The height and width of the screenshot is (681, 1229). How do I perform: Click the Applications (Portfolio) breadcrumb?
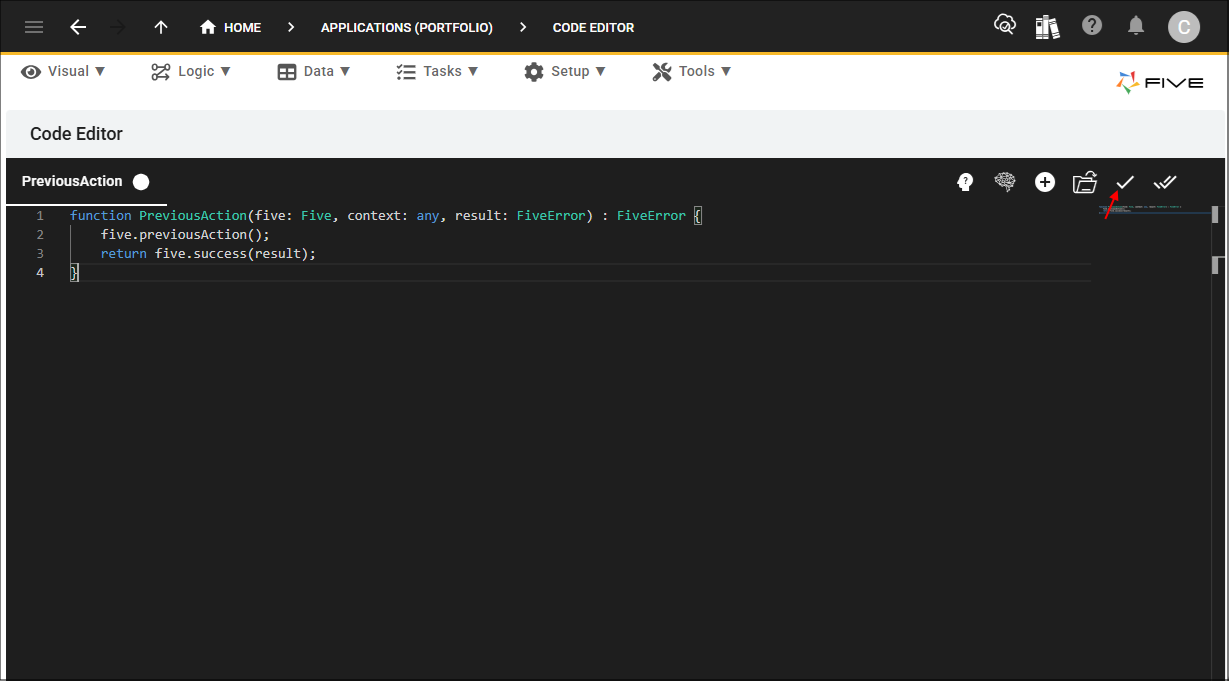pos(407,27)
